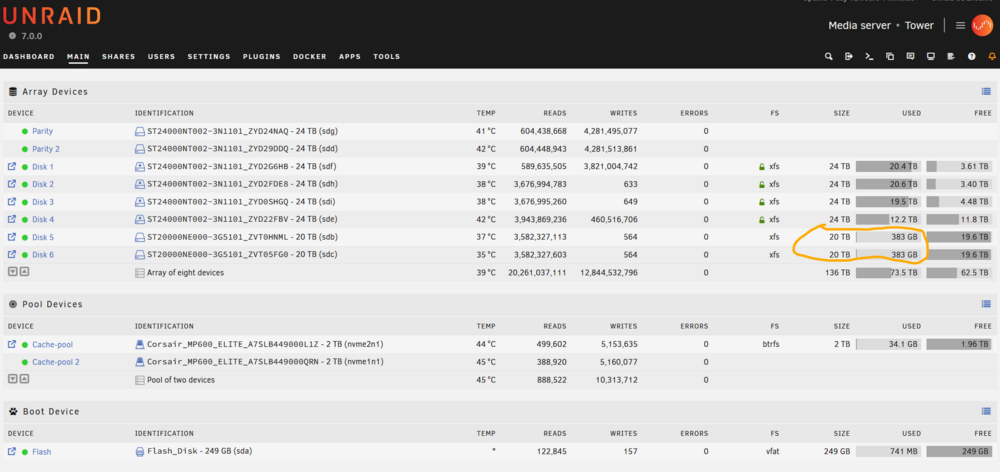Select 'Pool of two devices' text
Viewport: 1000px width, 472px height.
[181, 380]
